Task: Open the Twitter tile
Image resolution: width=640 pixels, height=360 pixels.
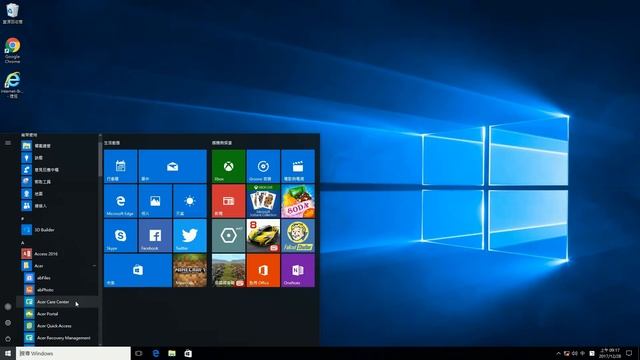Action: point(190,236)
